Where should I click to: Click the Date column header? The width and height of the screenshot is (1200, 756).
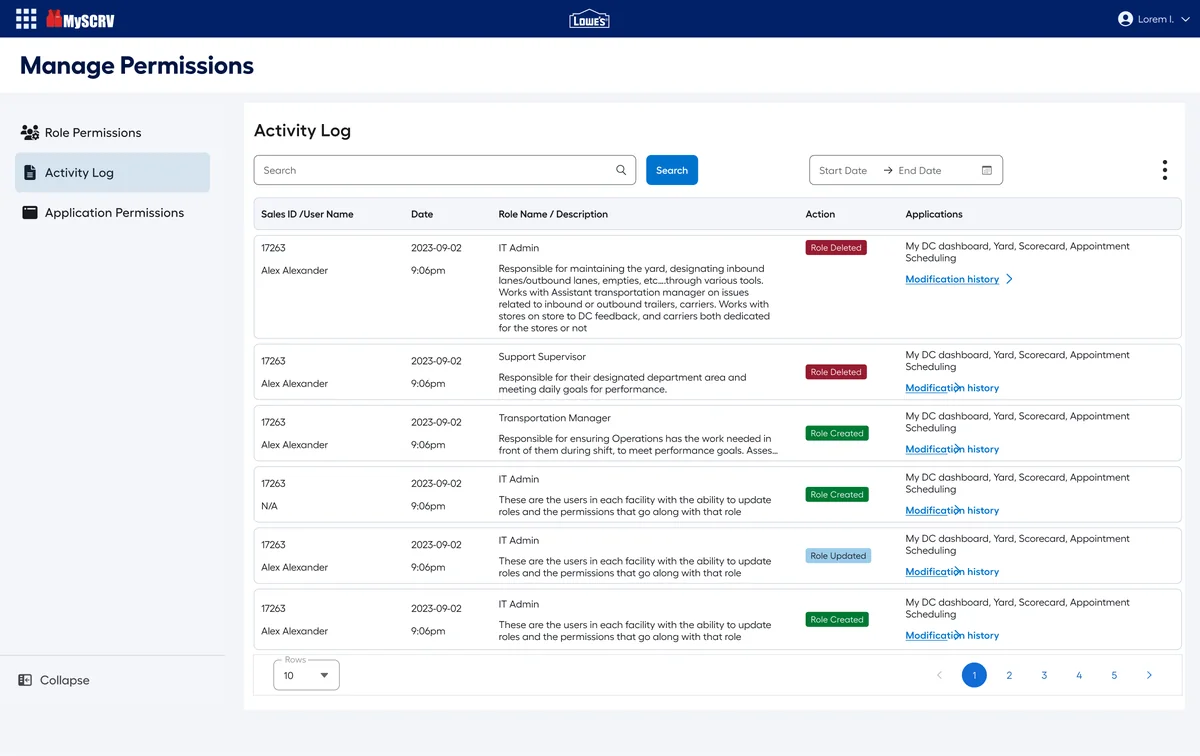(422, 214)
